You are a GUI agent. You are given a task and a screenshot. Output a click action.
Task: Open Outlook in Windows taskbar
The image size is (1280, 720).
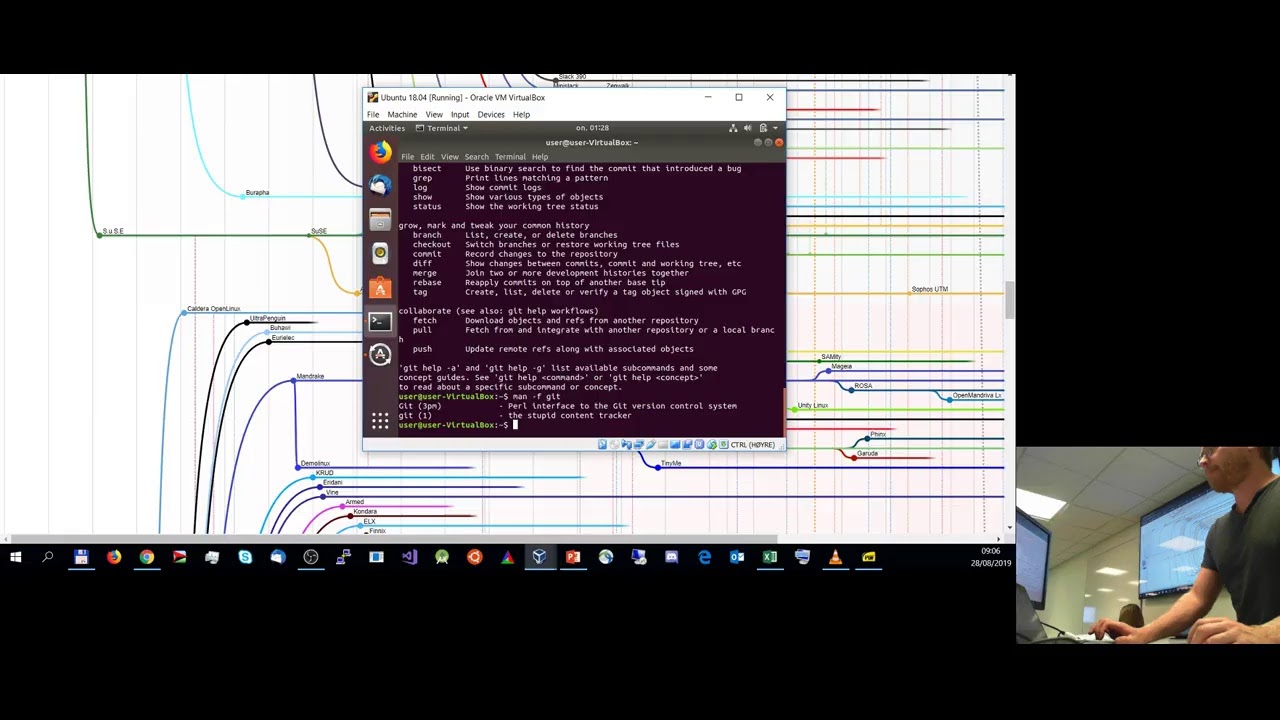tap(737, 557)
